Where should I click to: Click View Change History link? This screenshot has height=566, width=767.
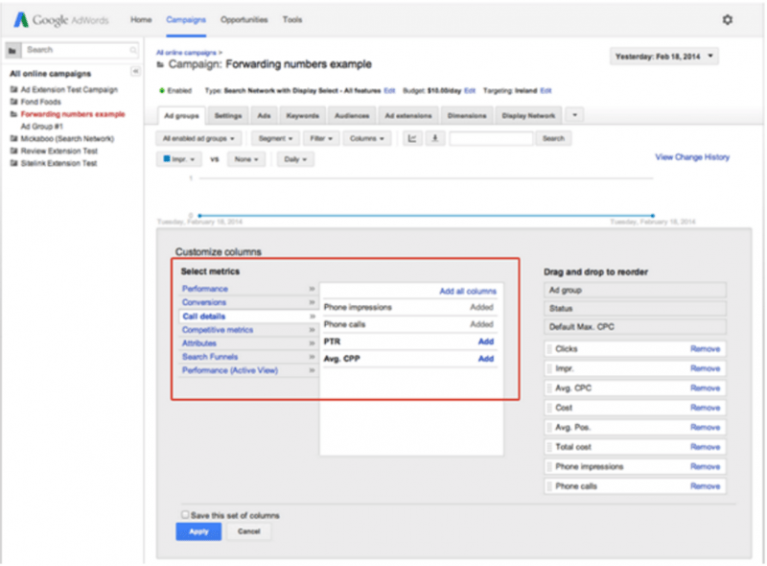click(x=692, y=157)
